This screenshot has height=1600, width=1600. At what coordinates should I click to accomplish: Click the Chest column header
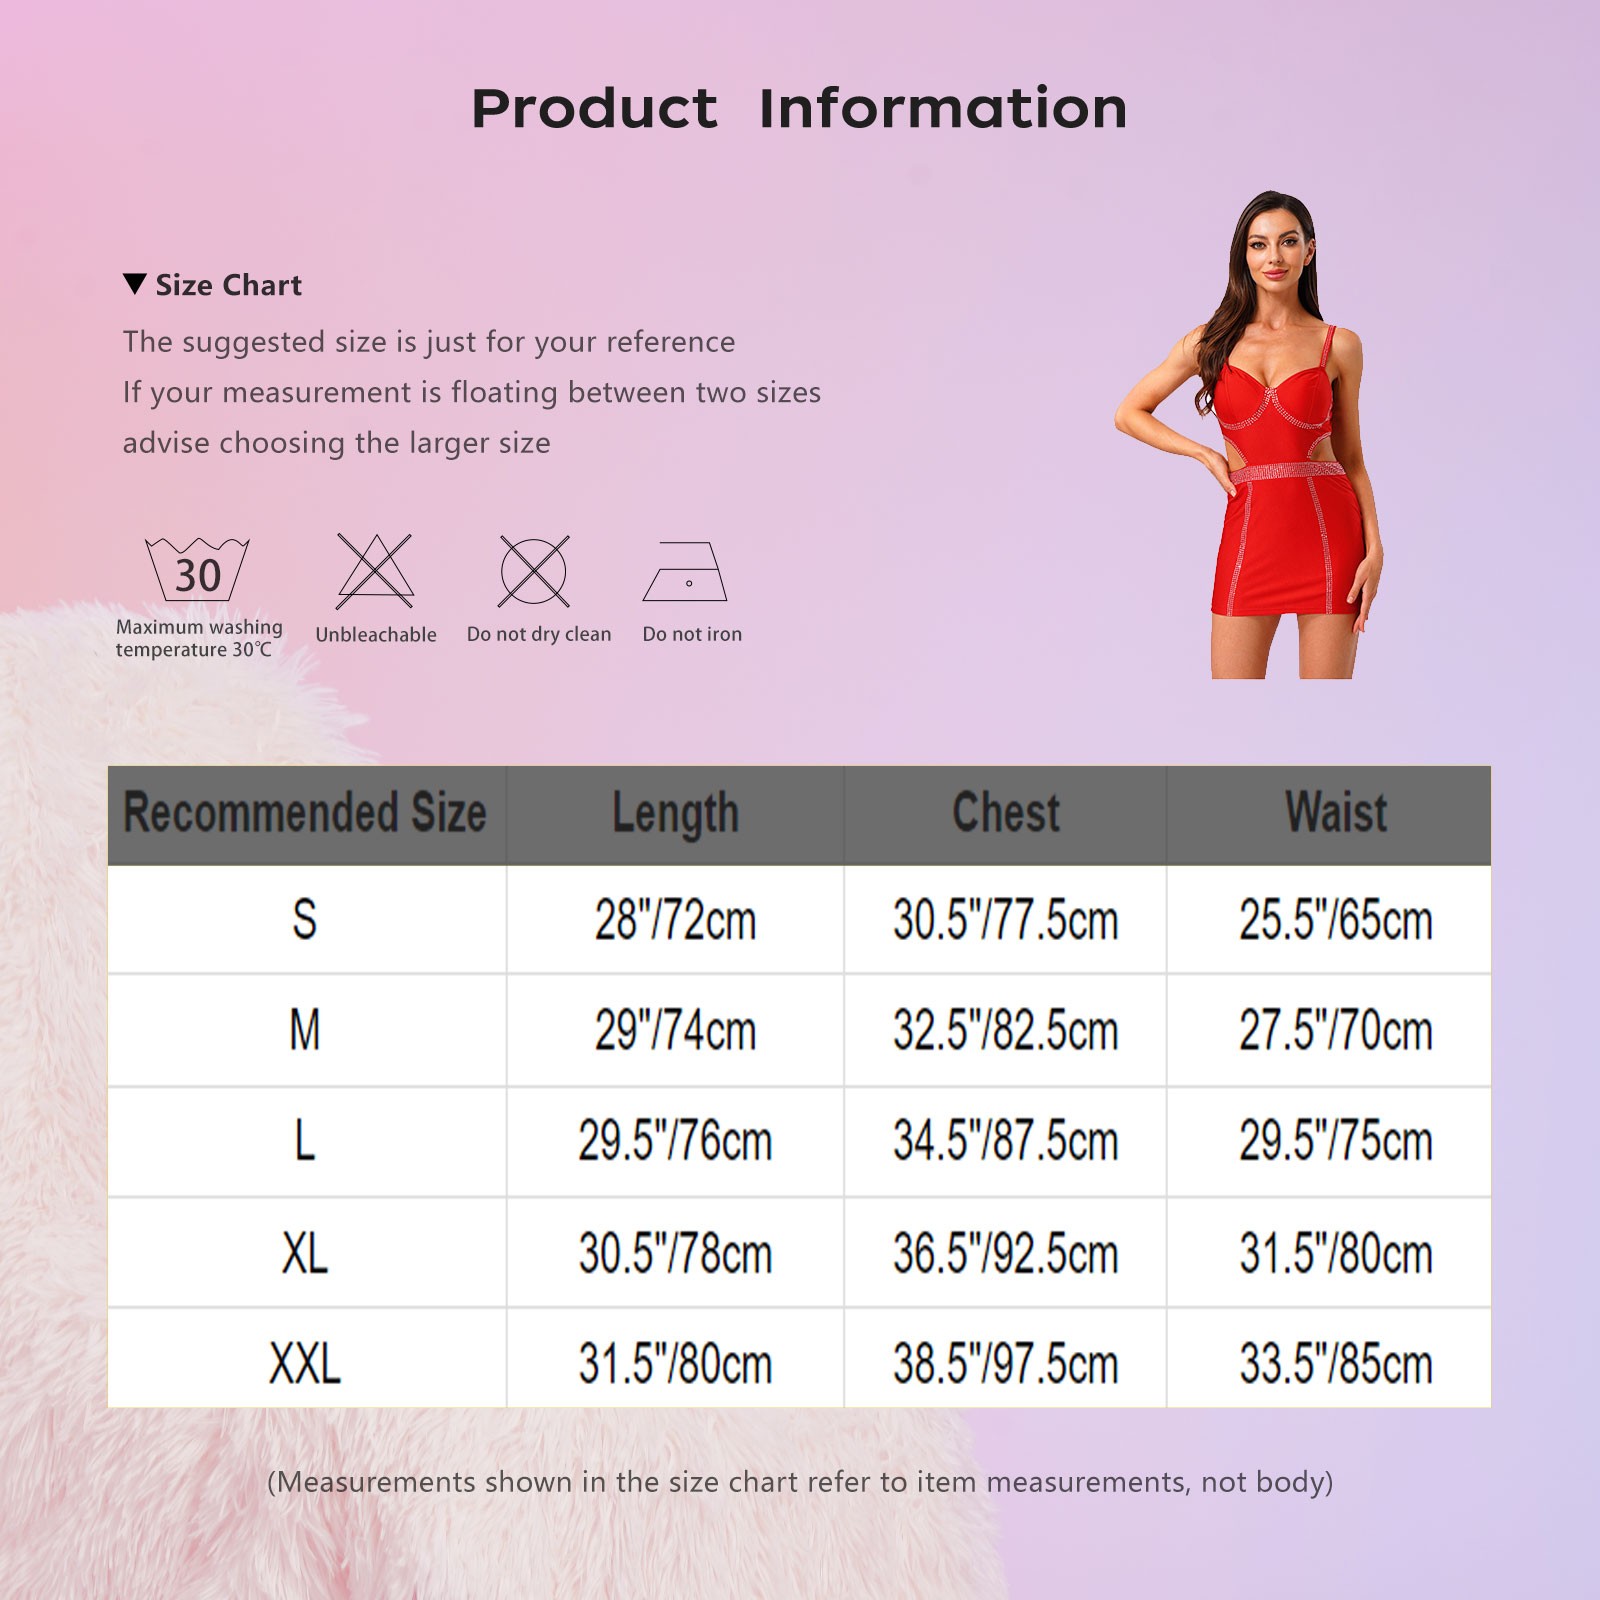[1005, 814]
